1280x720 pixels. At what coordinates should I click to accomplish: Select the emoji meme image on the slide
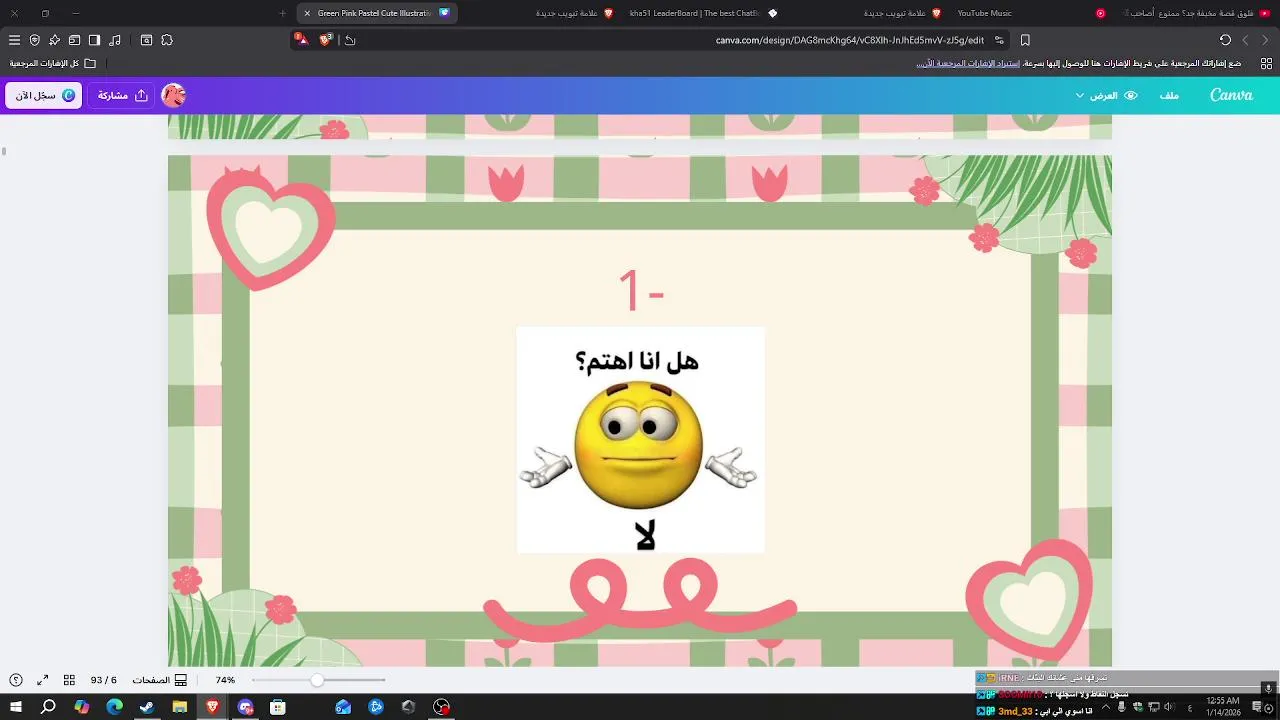[640, 440]
